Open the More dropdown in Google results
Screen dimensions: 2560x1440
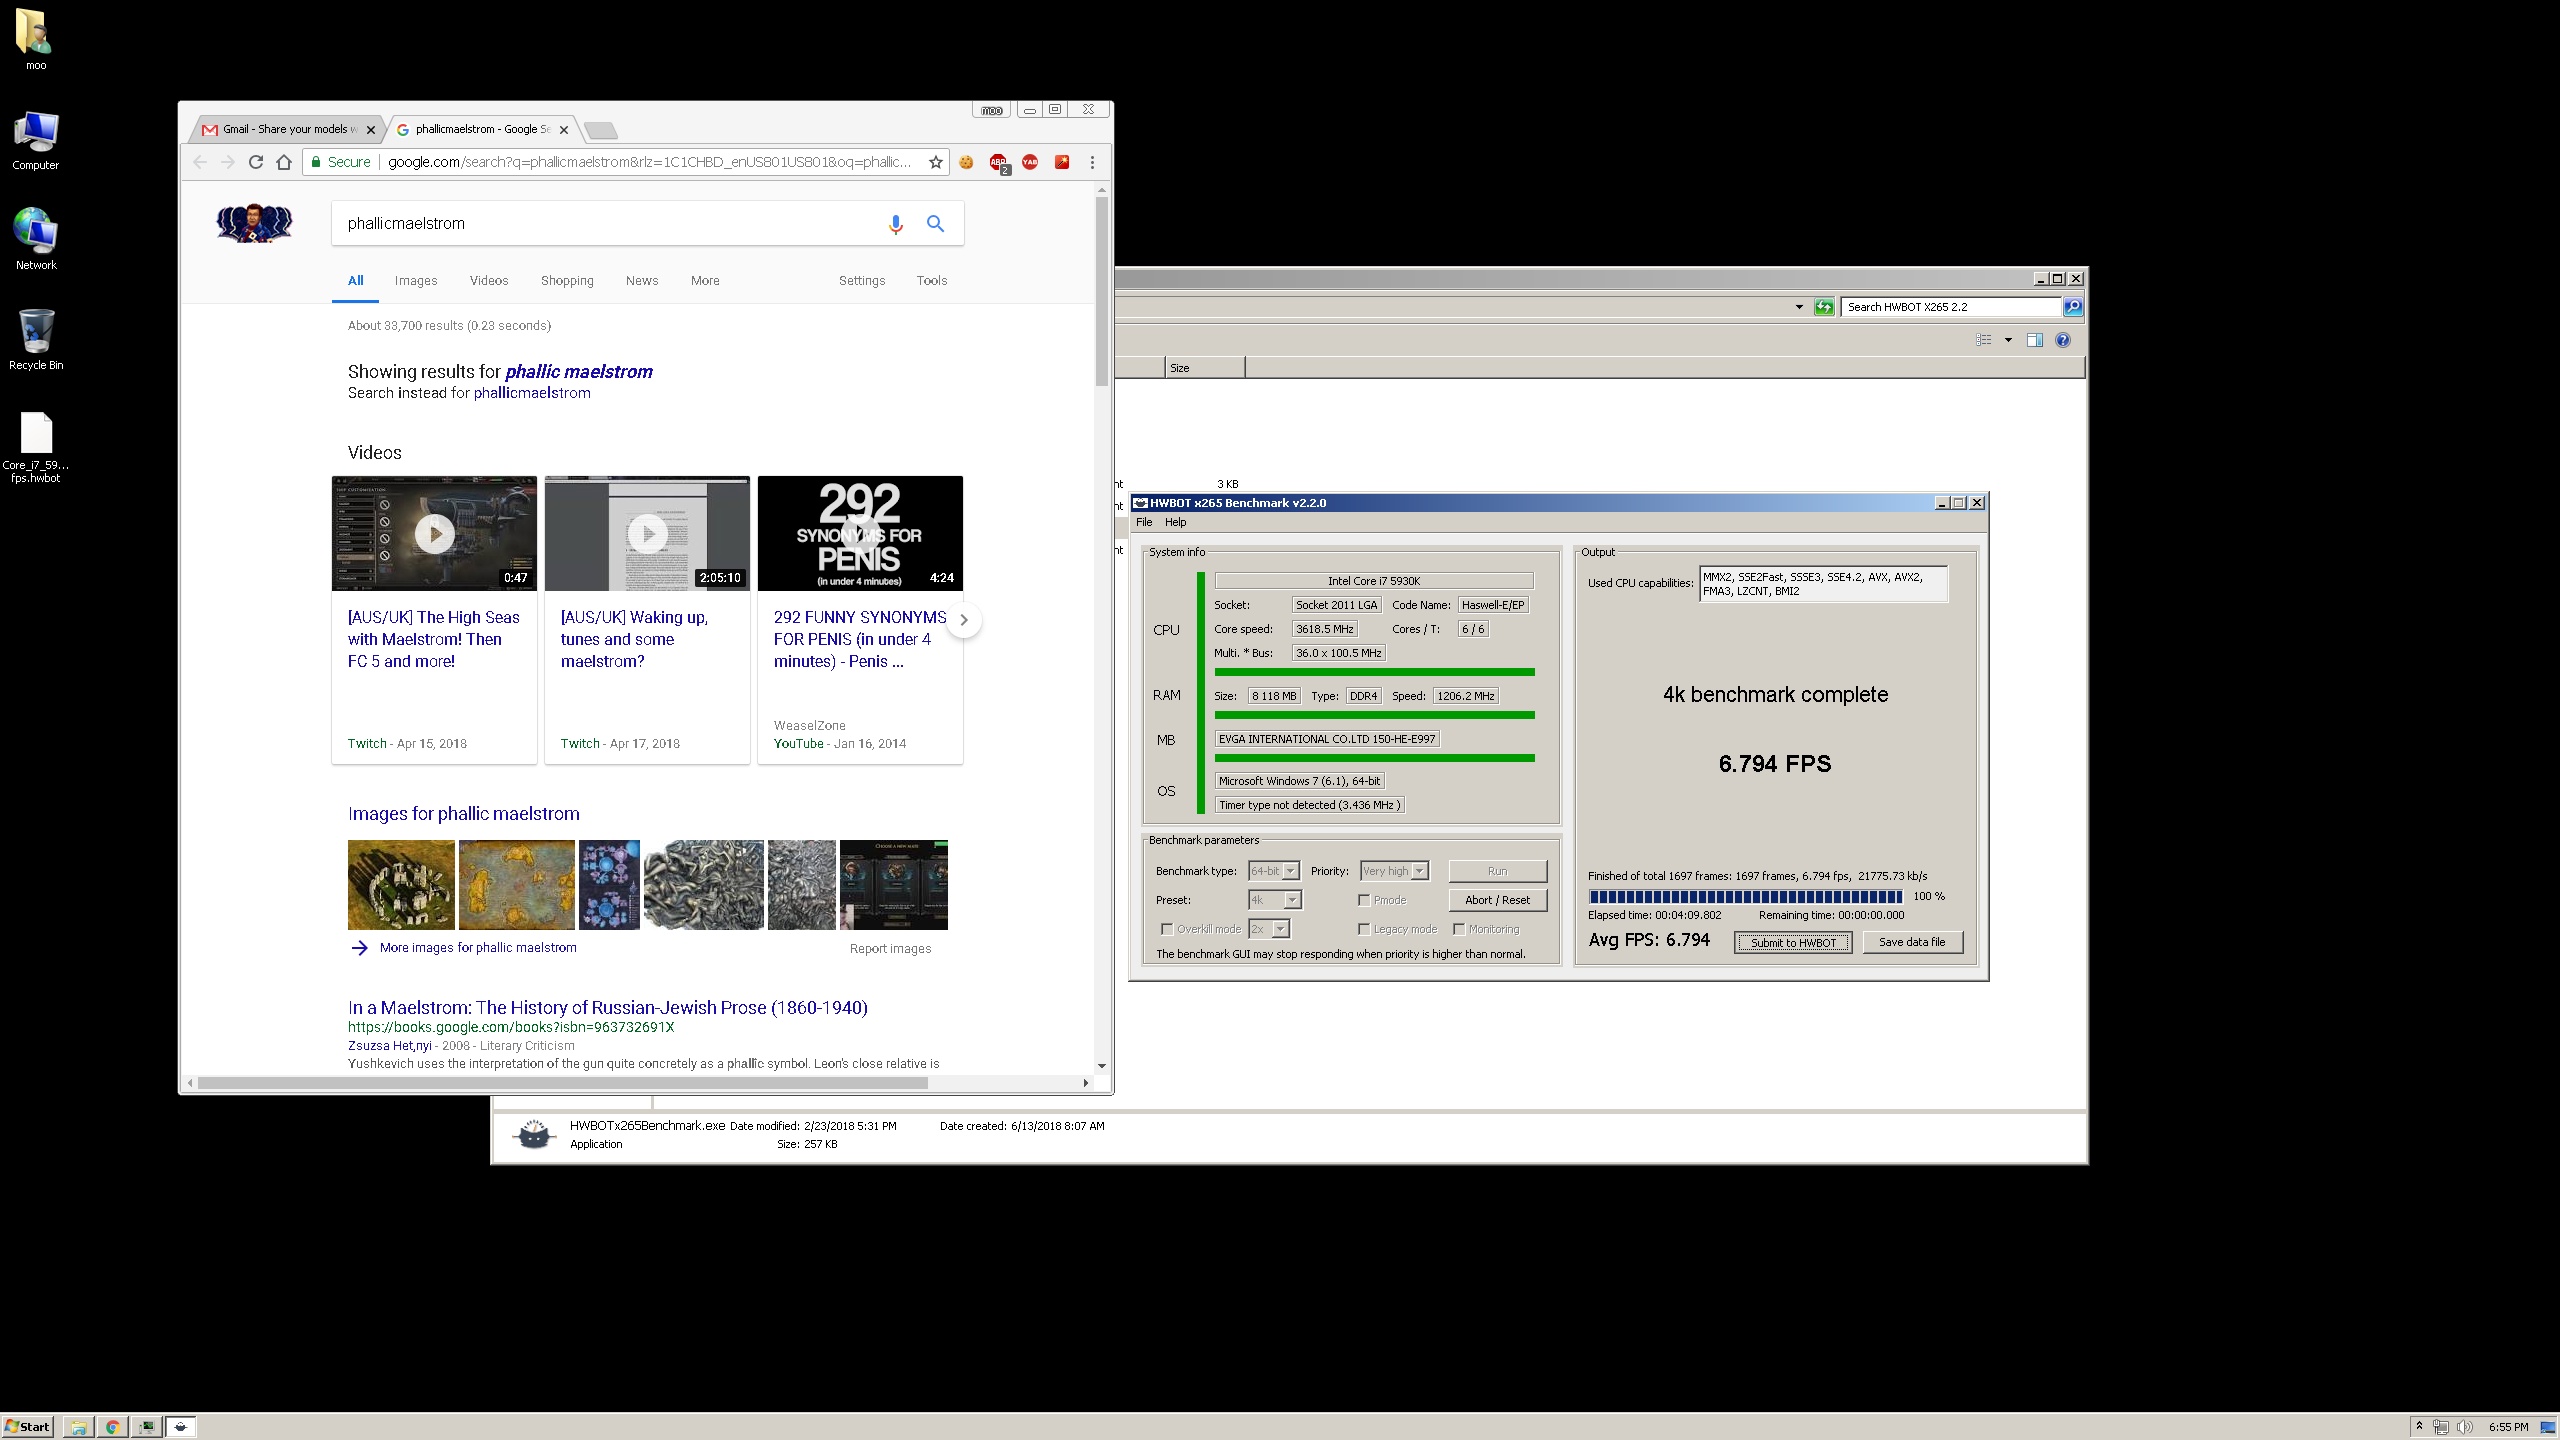coord(705,281)
